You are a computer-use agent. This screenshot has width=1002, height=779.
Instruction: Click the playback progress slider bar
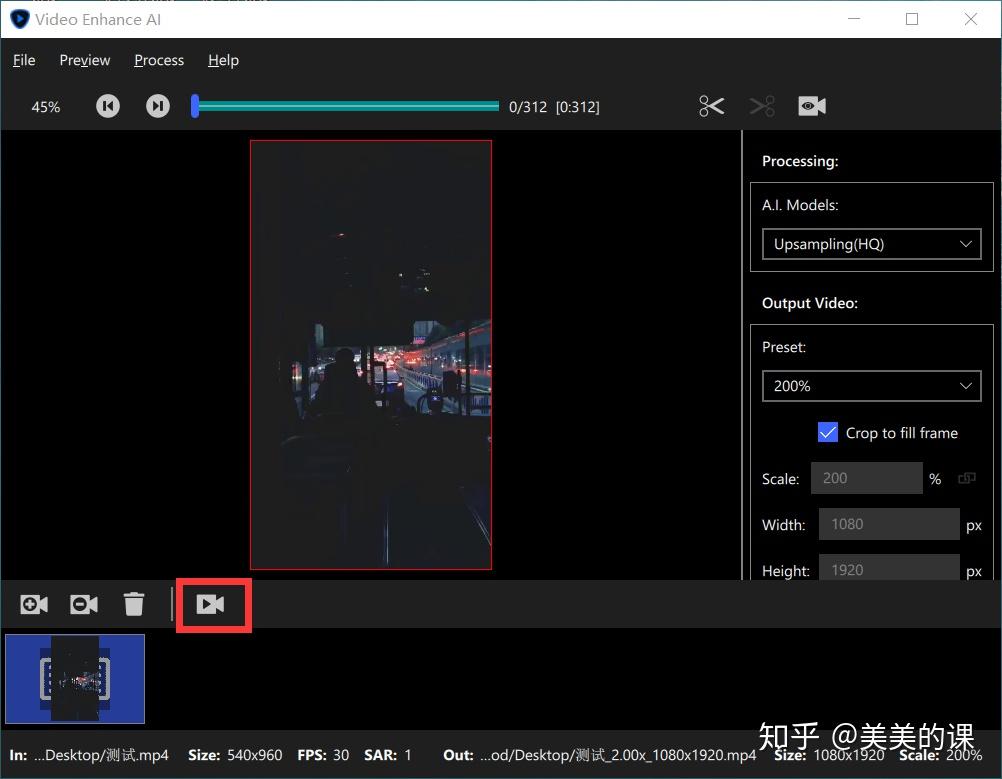[345, 105]
